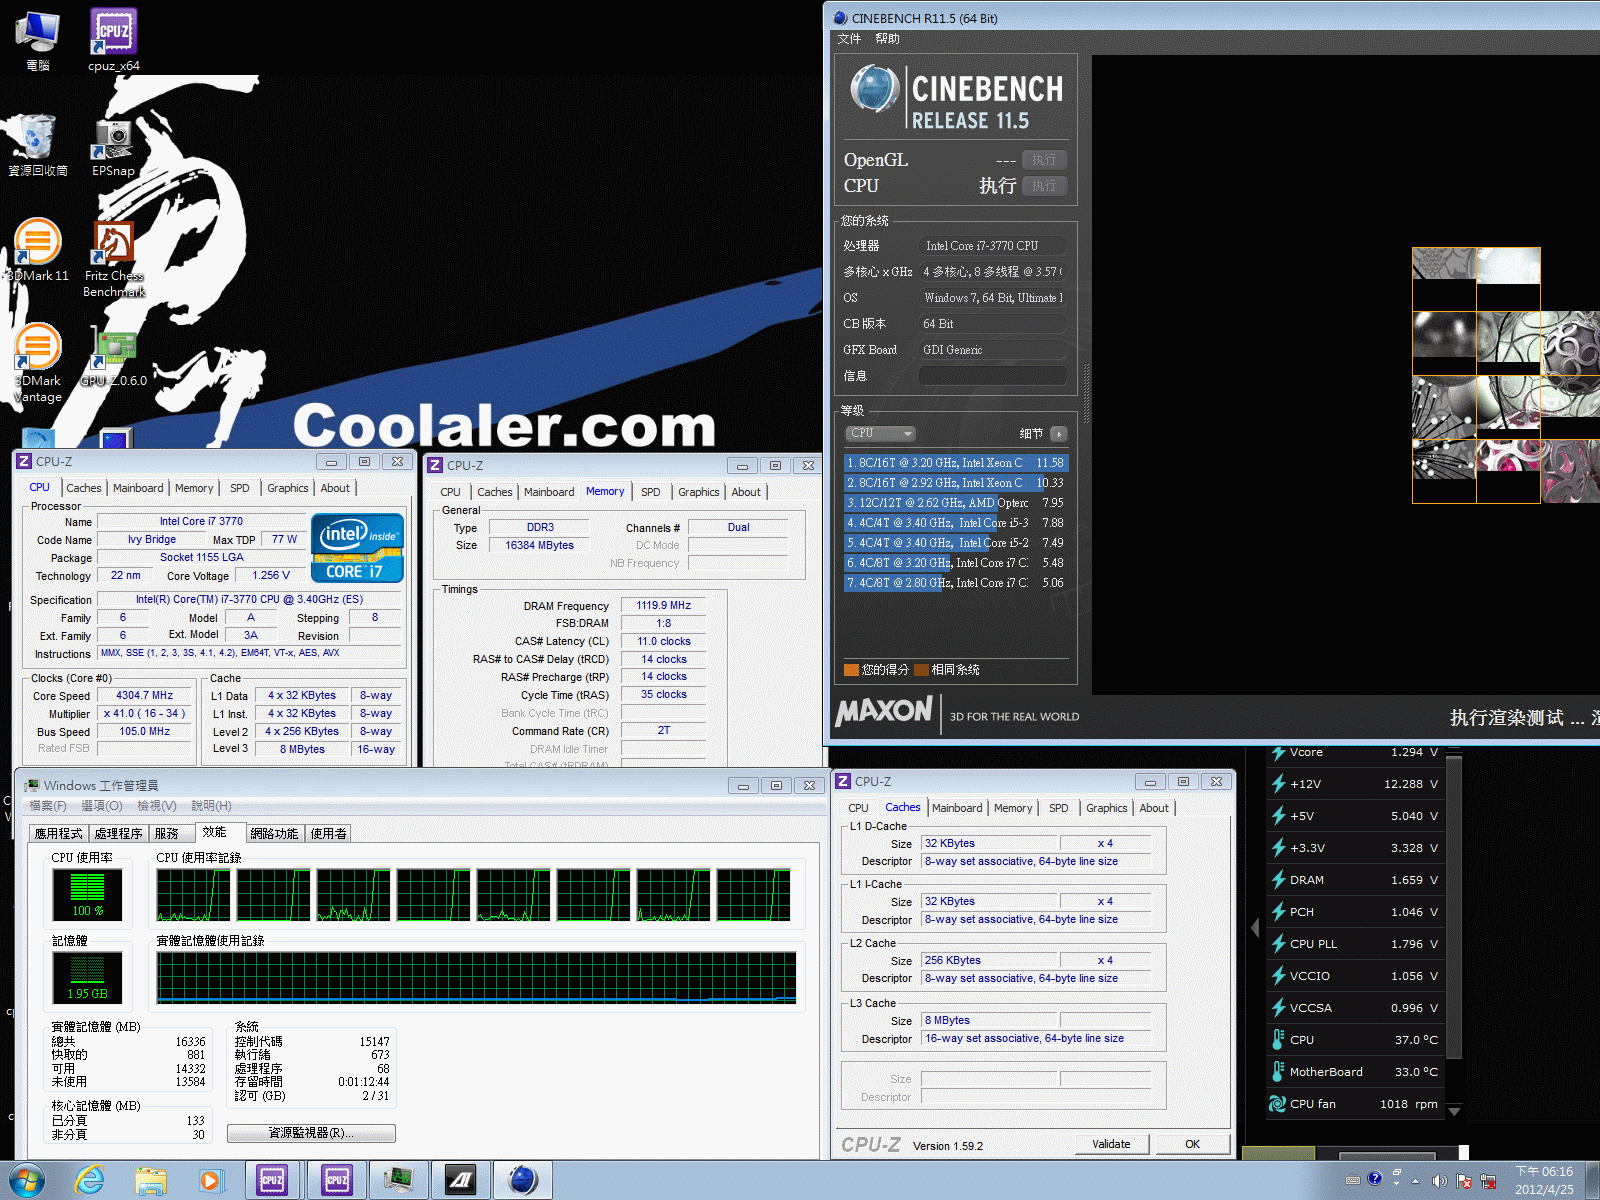The height and width of the screenshot is (1200, 1600).
Task: Click the Multiplier value x 41.0
Action: (x=145, y=713)
